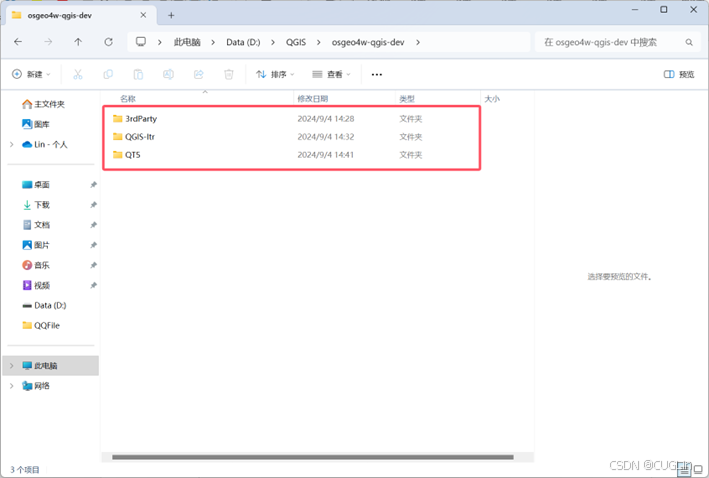The height and width of the screenshot is (478, 709).
Task: Click the computer icon in address bar
Action: pyautogui.click(x=141, y=42)
